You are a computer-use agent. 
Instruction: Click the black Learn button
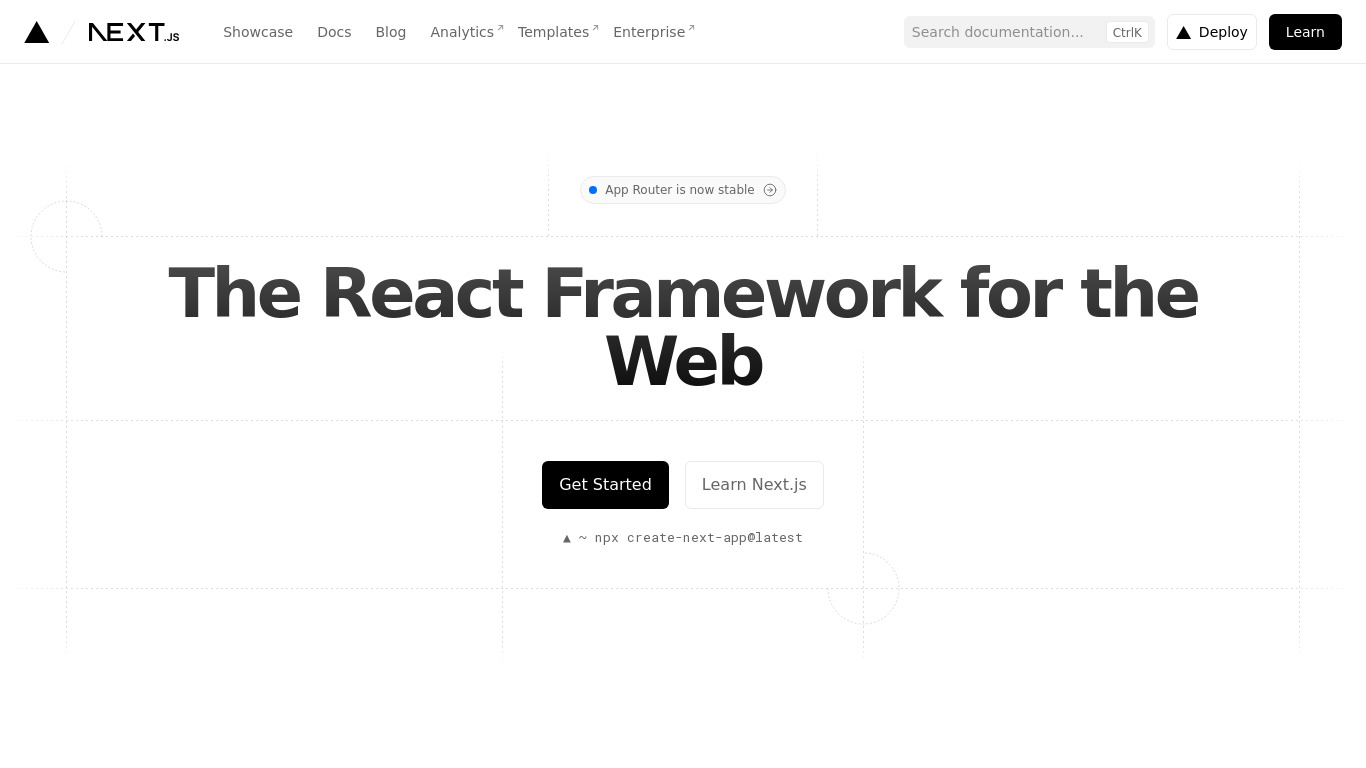tap(1305, 32)
